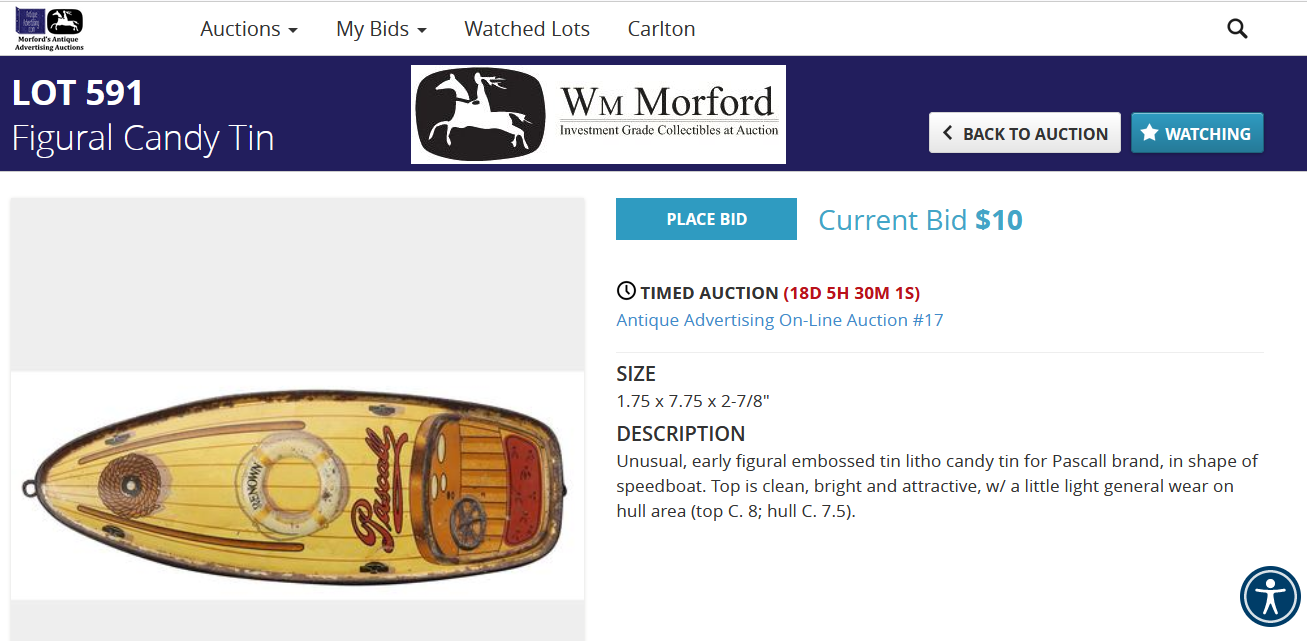Expand the Auctions dropdown menu
The width and height of the screenshot is (1307, 641).
(249, 29)
